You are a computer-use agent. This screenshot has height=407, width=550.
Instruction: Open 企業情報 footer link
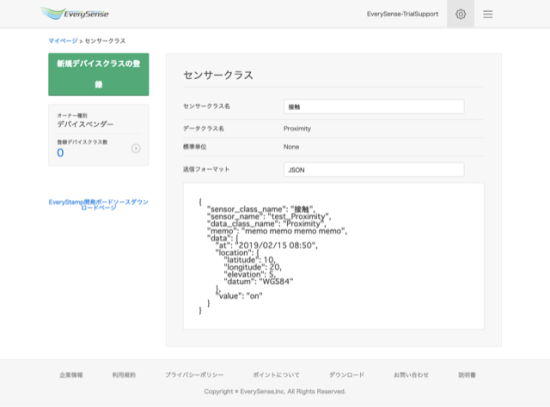pyautogui.click(x=71, y=375)
